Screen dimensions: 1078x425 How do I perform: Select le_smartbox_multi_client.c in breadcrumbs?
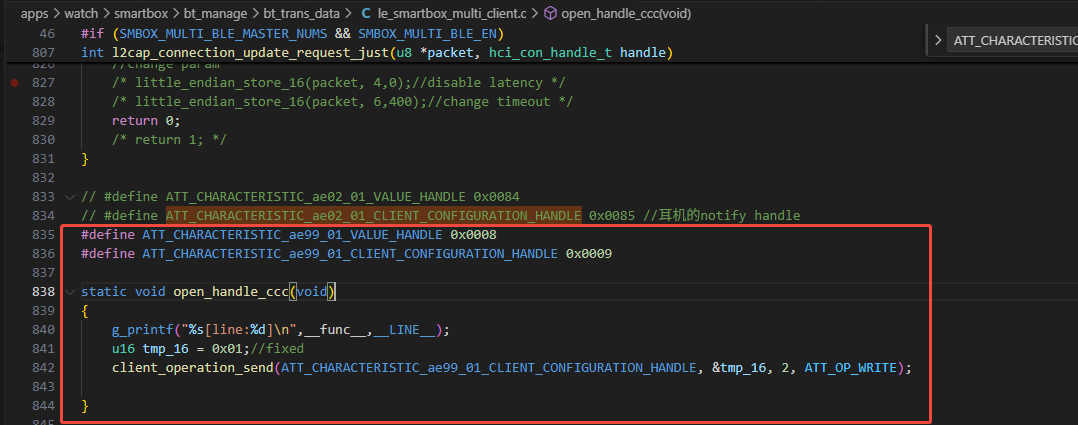pyautogui.click(x=452, y=13)
